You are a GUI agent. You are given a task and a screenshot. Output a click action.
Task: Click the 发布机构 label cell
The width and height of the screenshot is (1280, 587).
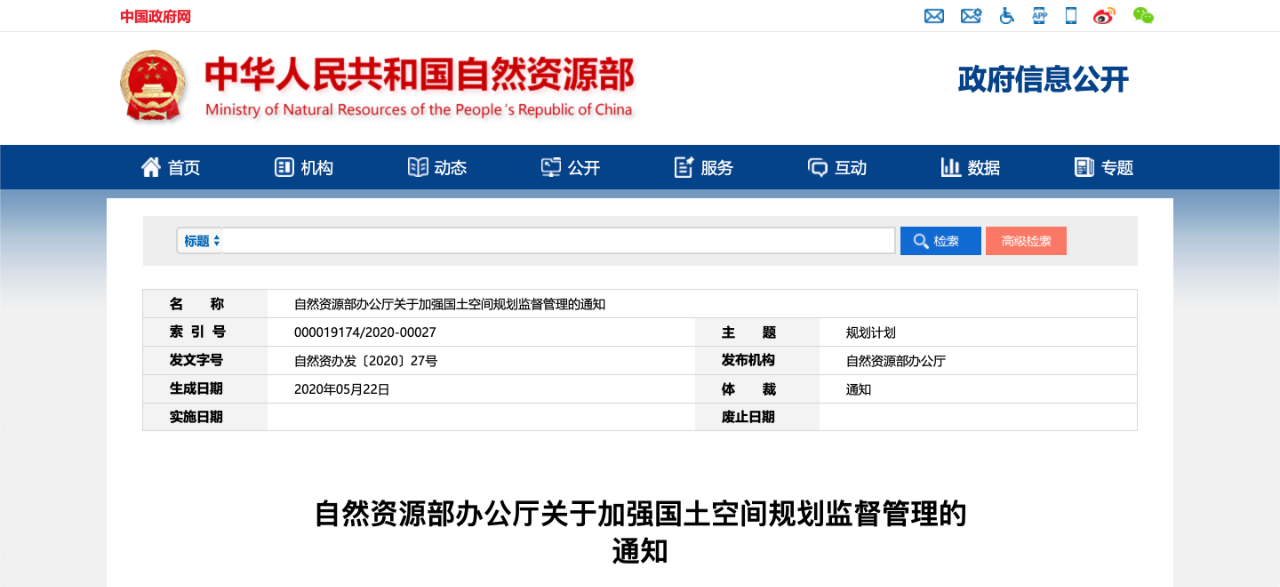click(757, 361)
